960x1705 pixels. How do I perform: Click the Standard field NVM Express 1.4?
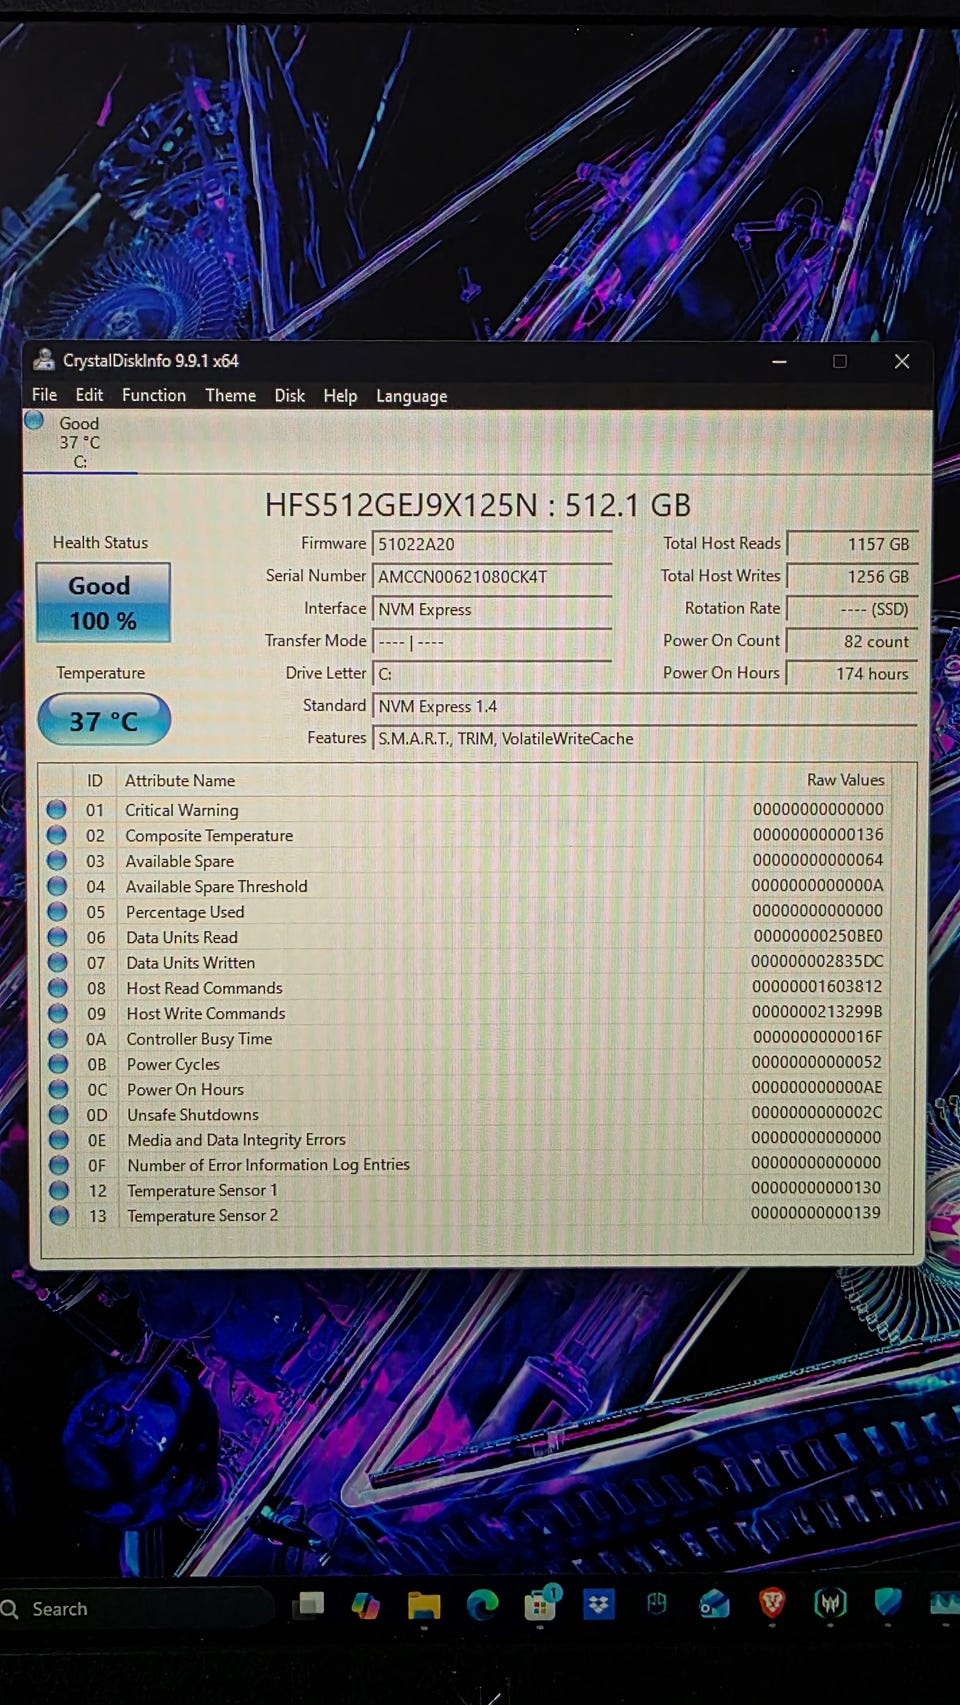tap(645, 706)
